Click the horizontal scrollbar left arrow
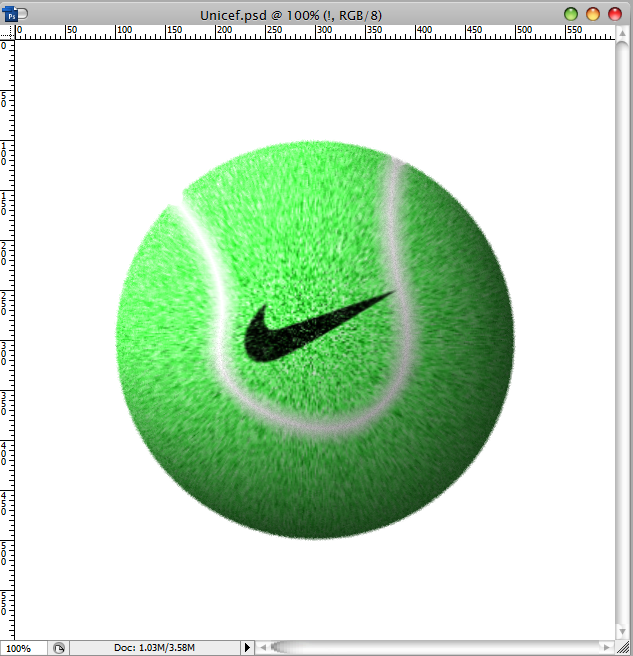Viewport: 633px width, 656px height. pos(263,648)
